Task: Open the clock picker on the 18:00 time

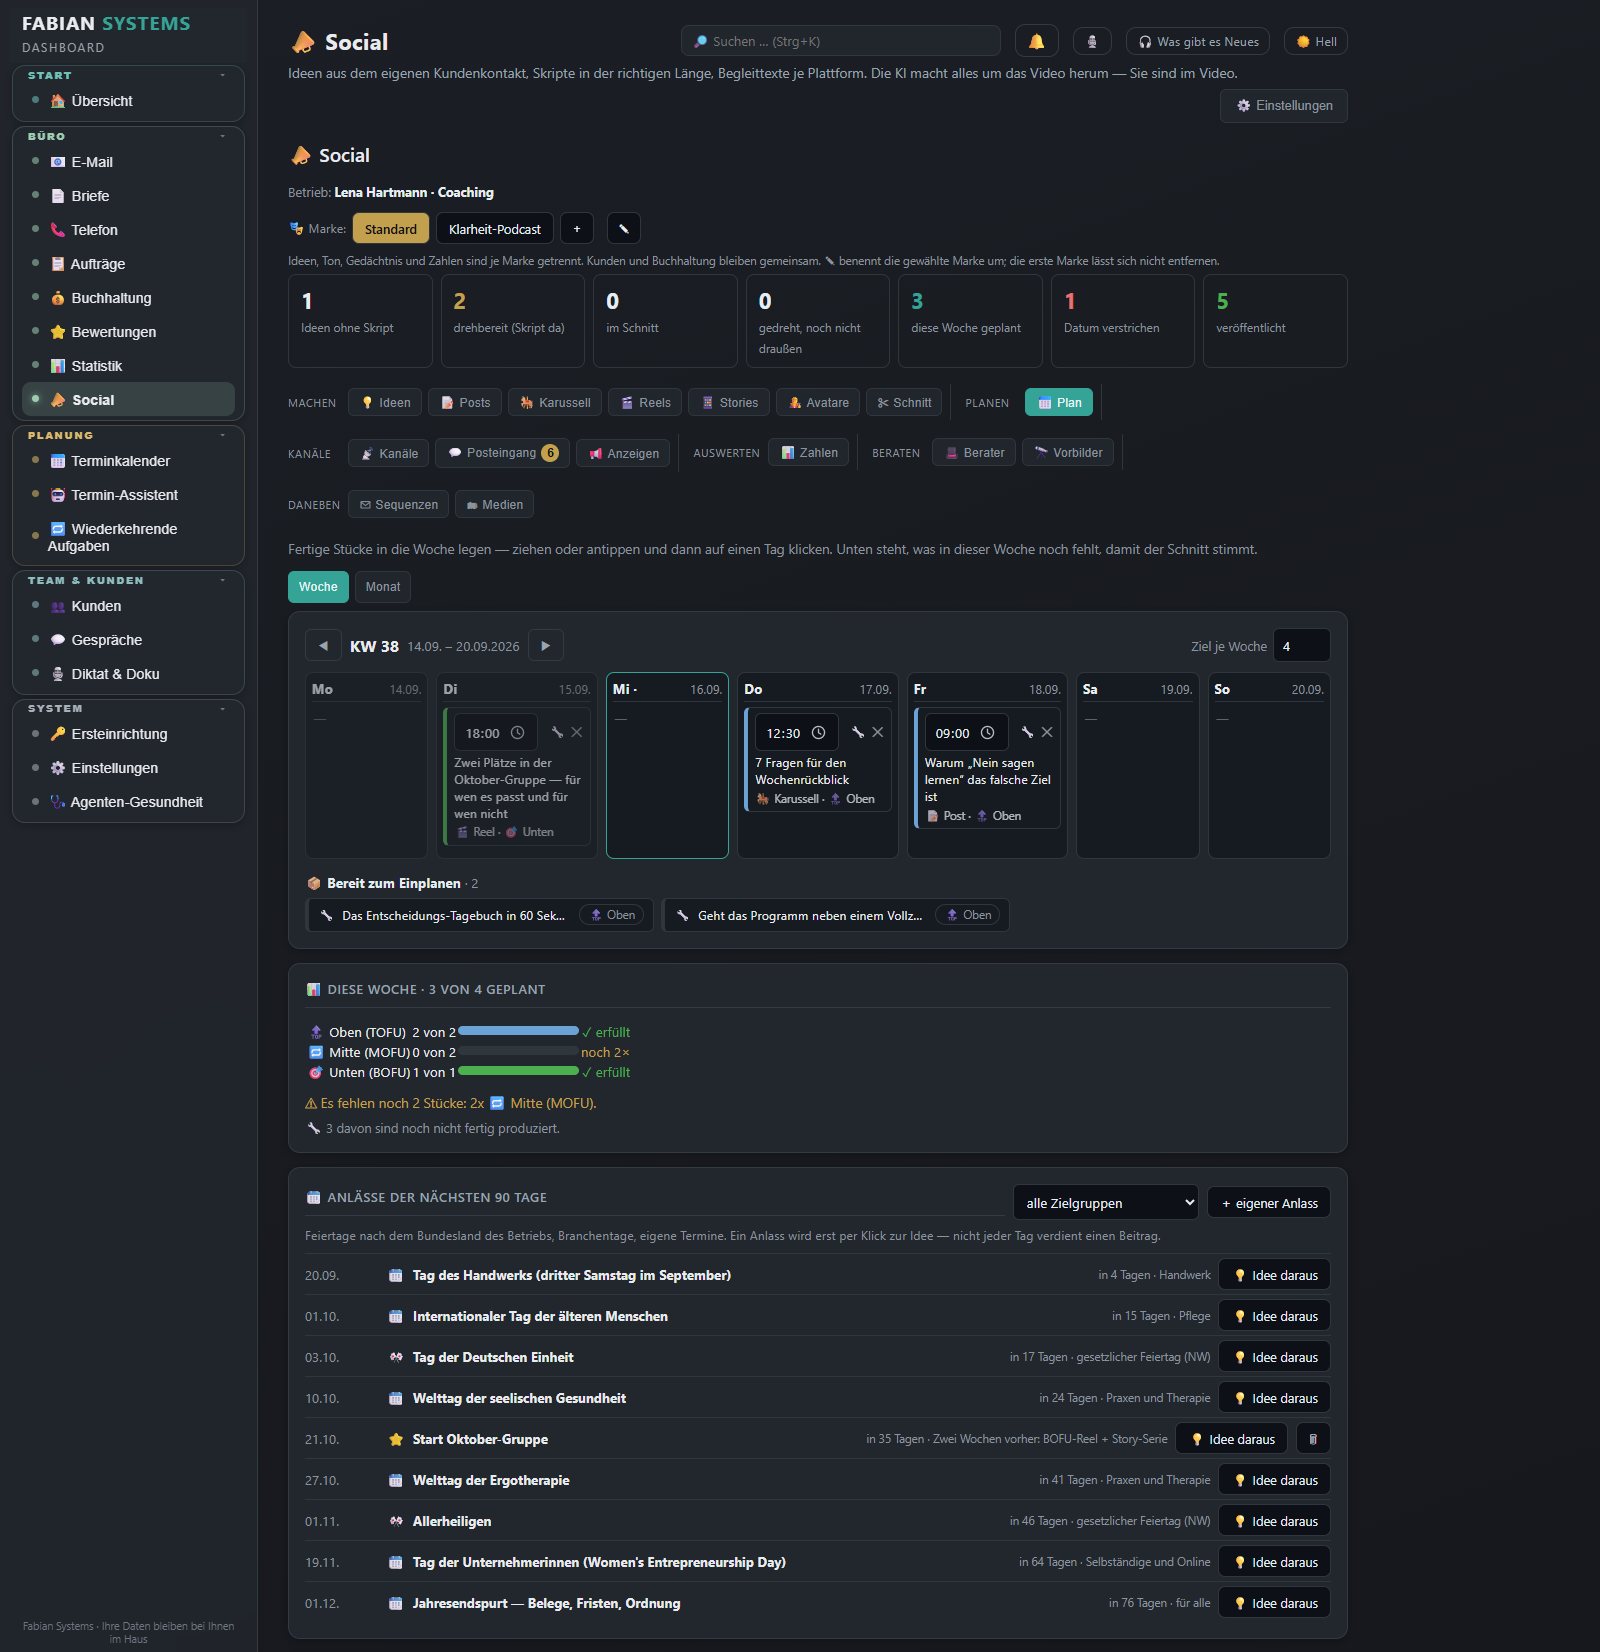Action: (x=518, y=732)
